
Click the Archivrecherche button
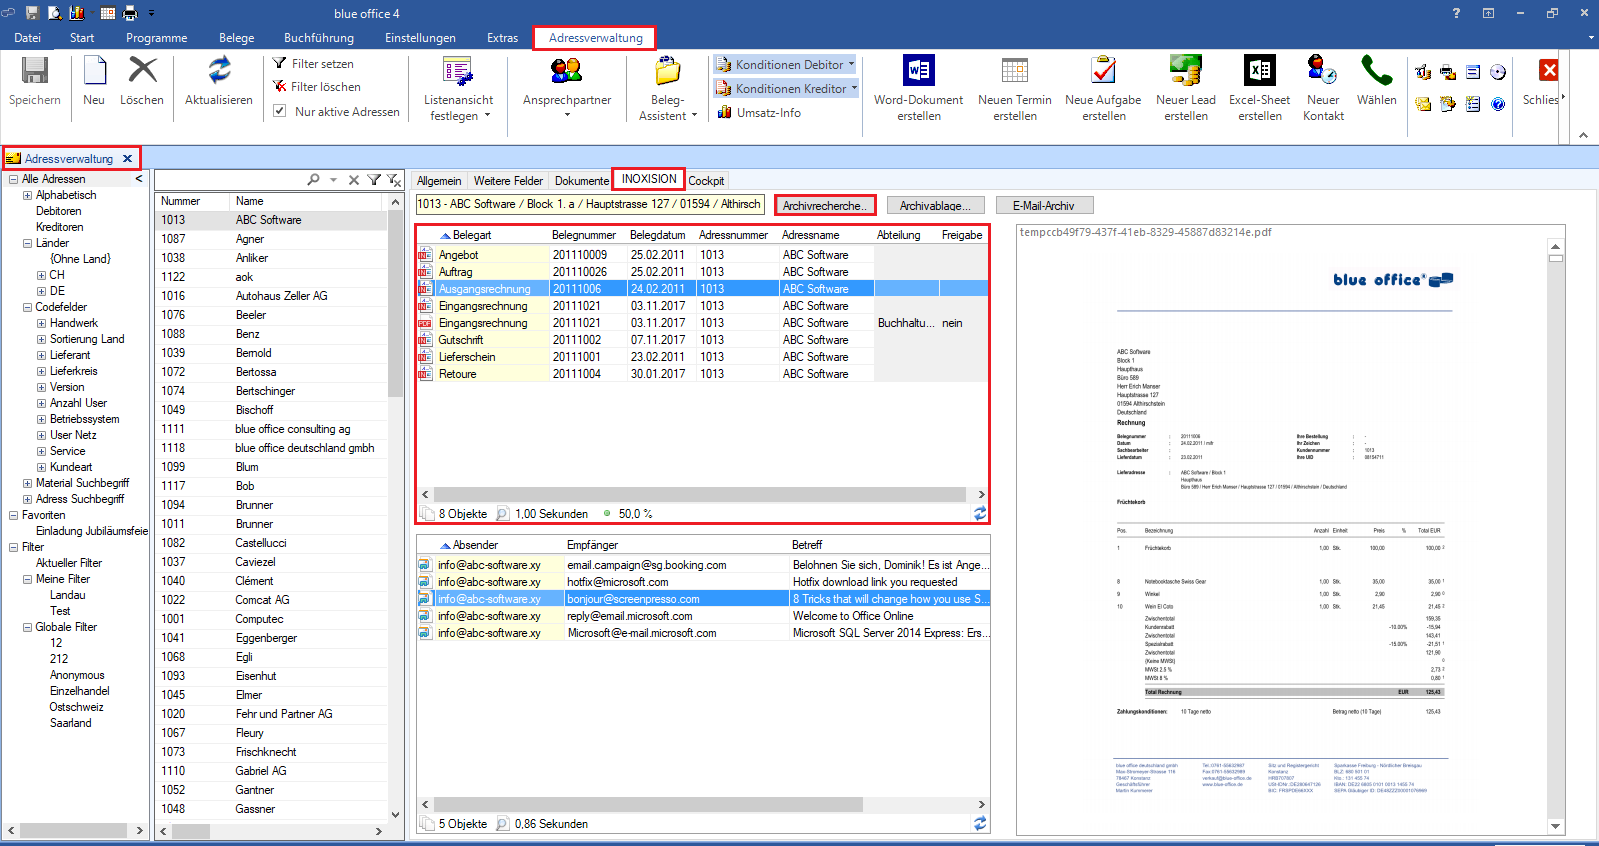click(825, 205)
